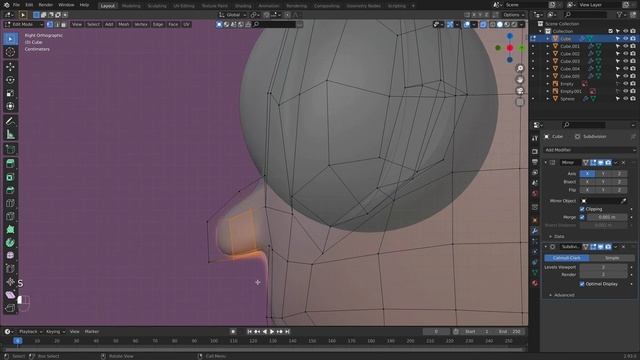Open the File menu
640x360 pixels.
pos(16,5)
